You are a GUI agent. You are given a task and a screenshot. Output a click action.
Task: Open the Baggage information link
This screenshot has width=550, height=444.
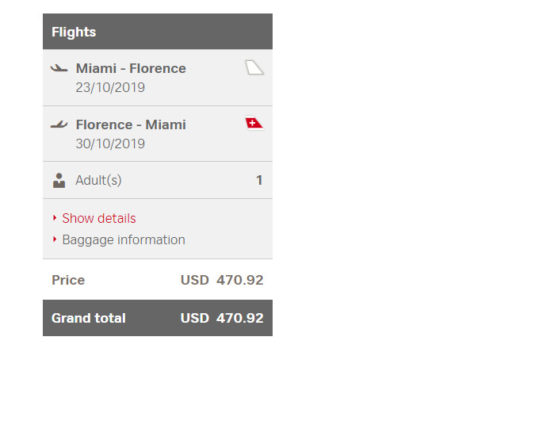pyautogui.click(x=123, y=240)
